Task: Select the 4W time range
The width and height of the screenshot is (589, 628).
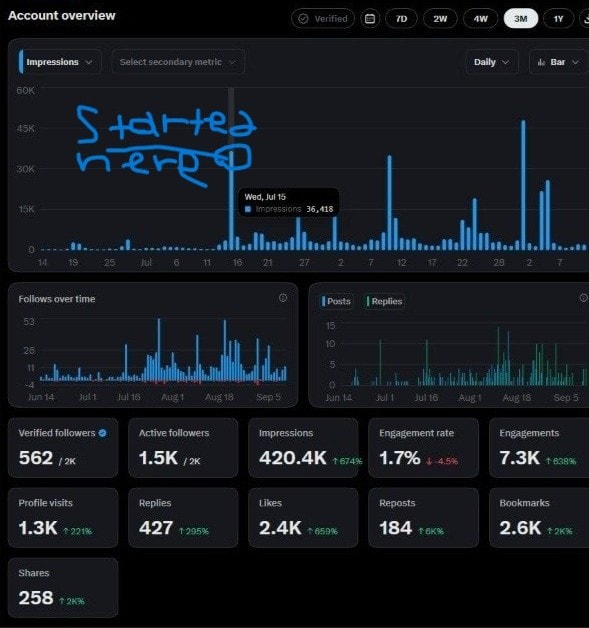Action: 480,19
